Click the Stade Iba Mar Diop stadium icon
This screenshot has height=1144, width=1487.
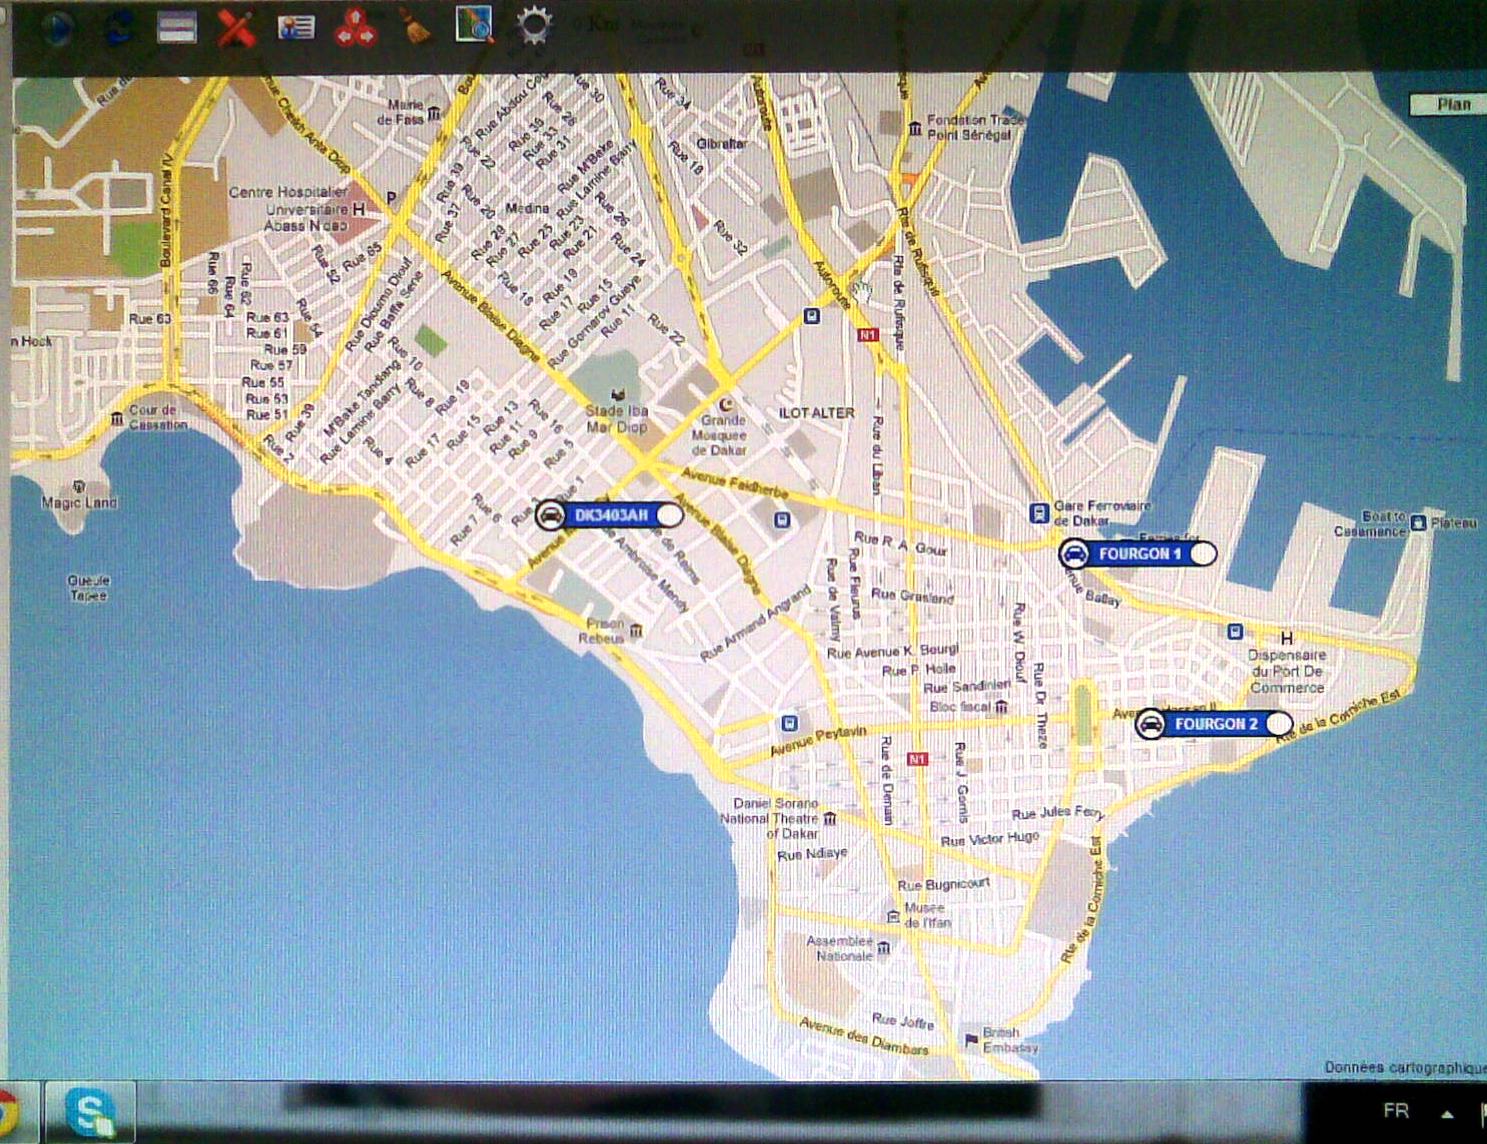click(x=618, y=395)
